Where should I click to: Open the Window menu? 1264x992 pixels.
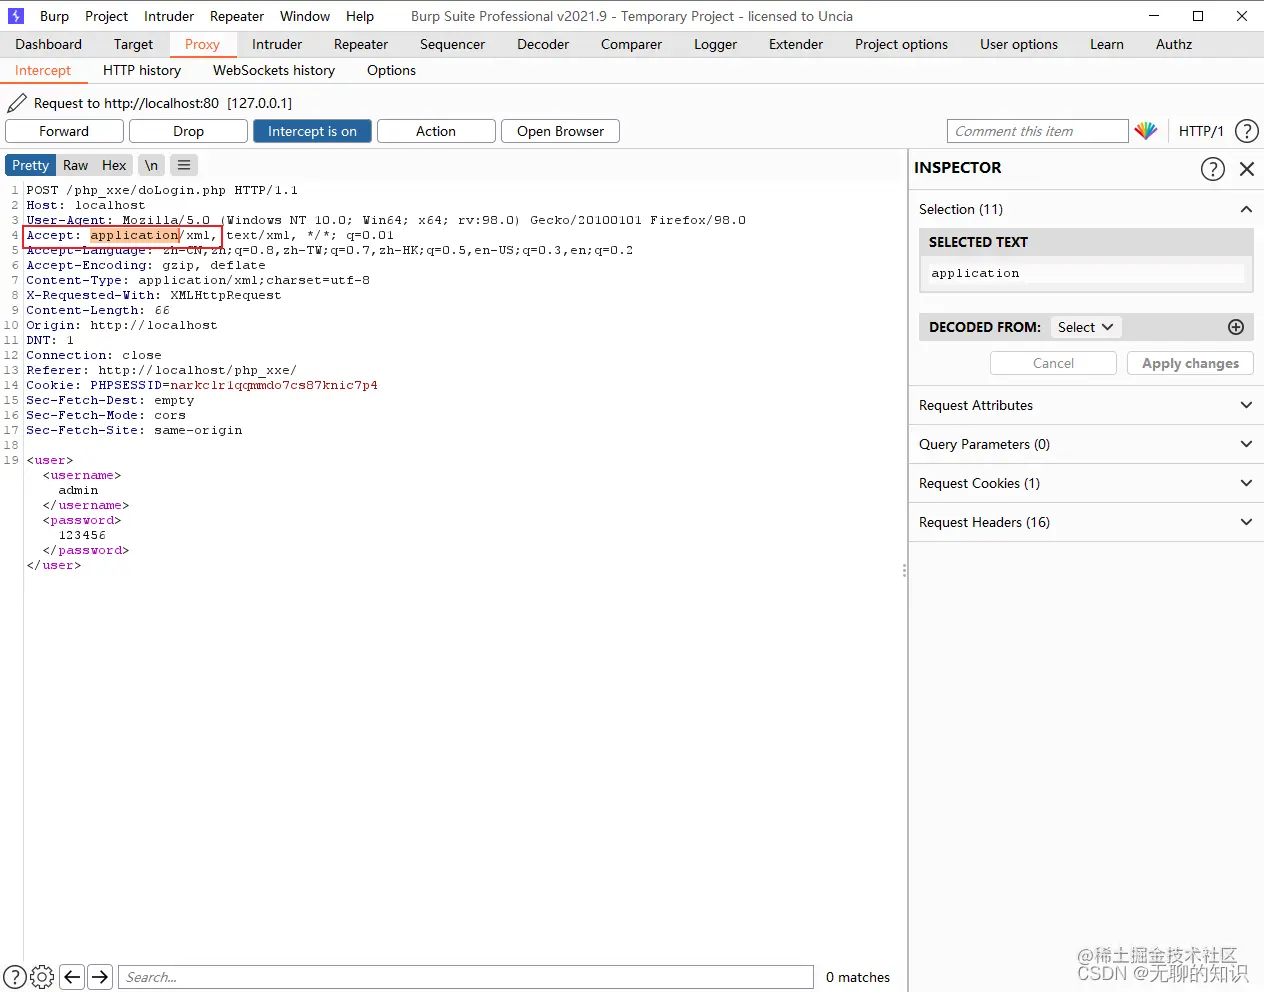pos(305,16)
